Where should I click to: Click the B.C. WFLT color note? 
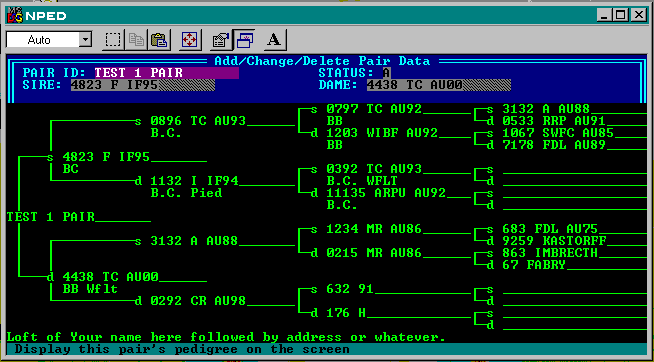[362, 181]
